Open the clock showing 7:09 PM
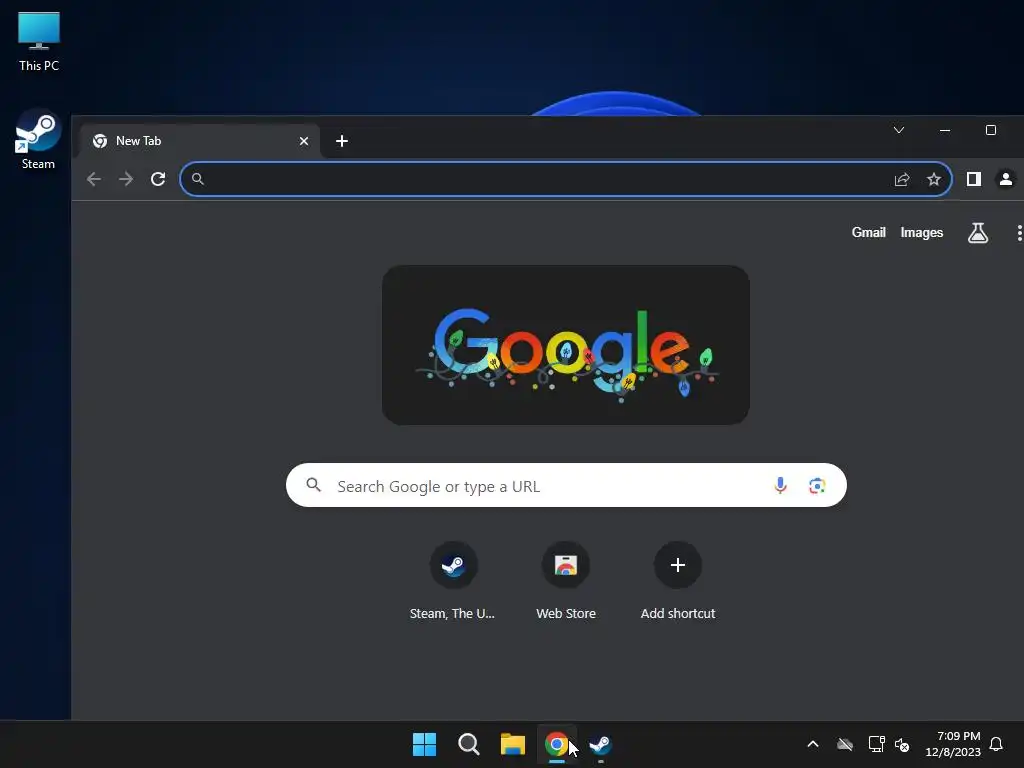The image size is (1024, 768). pyautogui.click(x=953, y=744)
